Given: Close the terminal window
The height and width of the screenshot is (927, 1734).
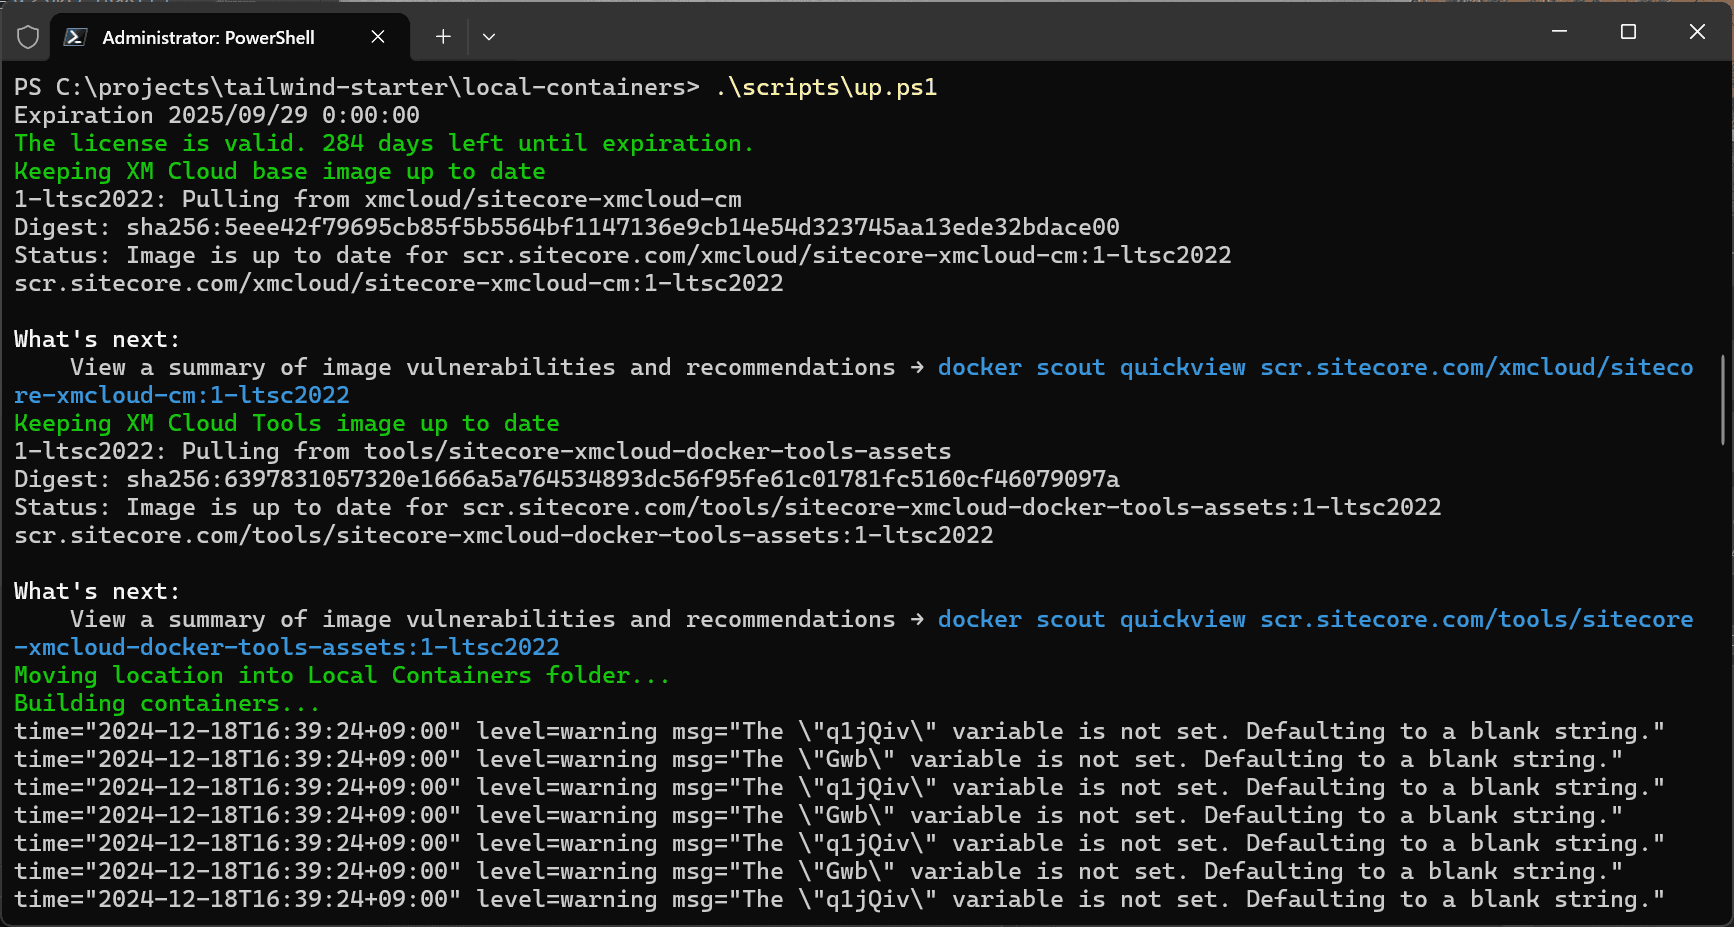Looking at the screenshot, I should [x=1697, y=32].
